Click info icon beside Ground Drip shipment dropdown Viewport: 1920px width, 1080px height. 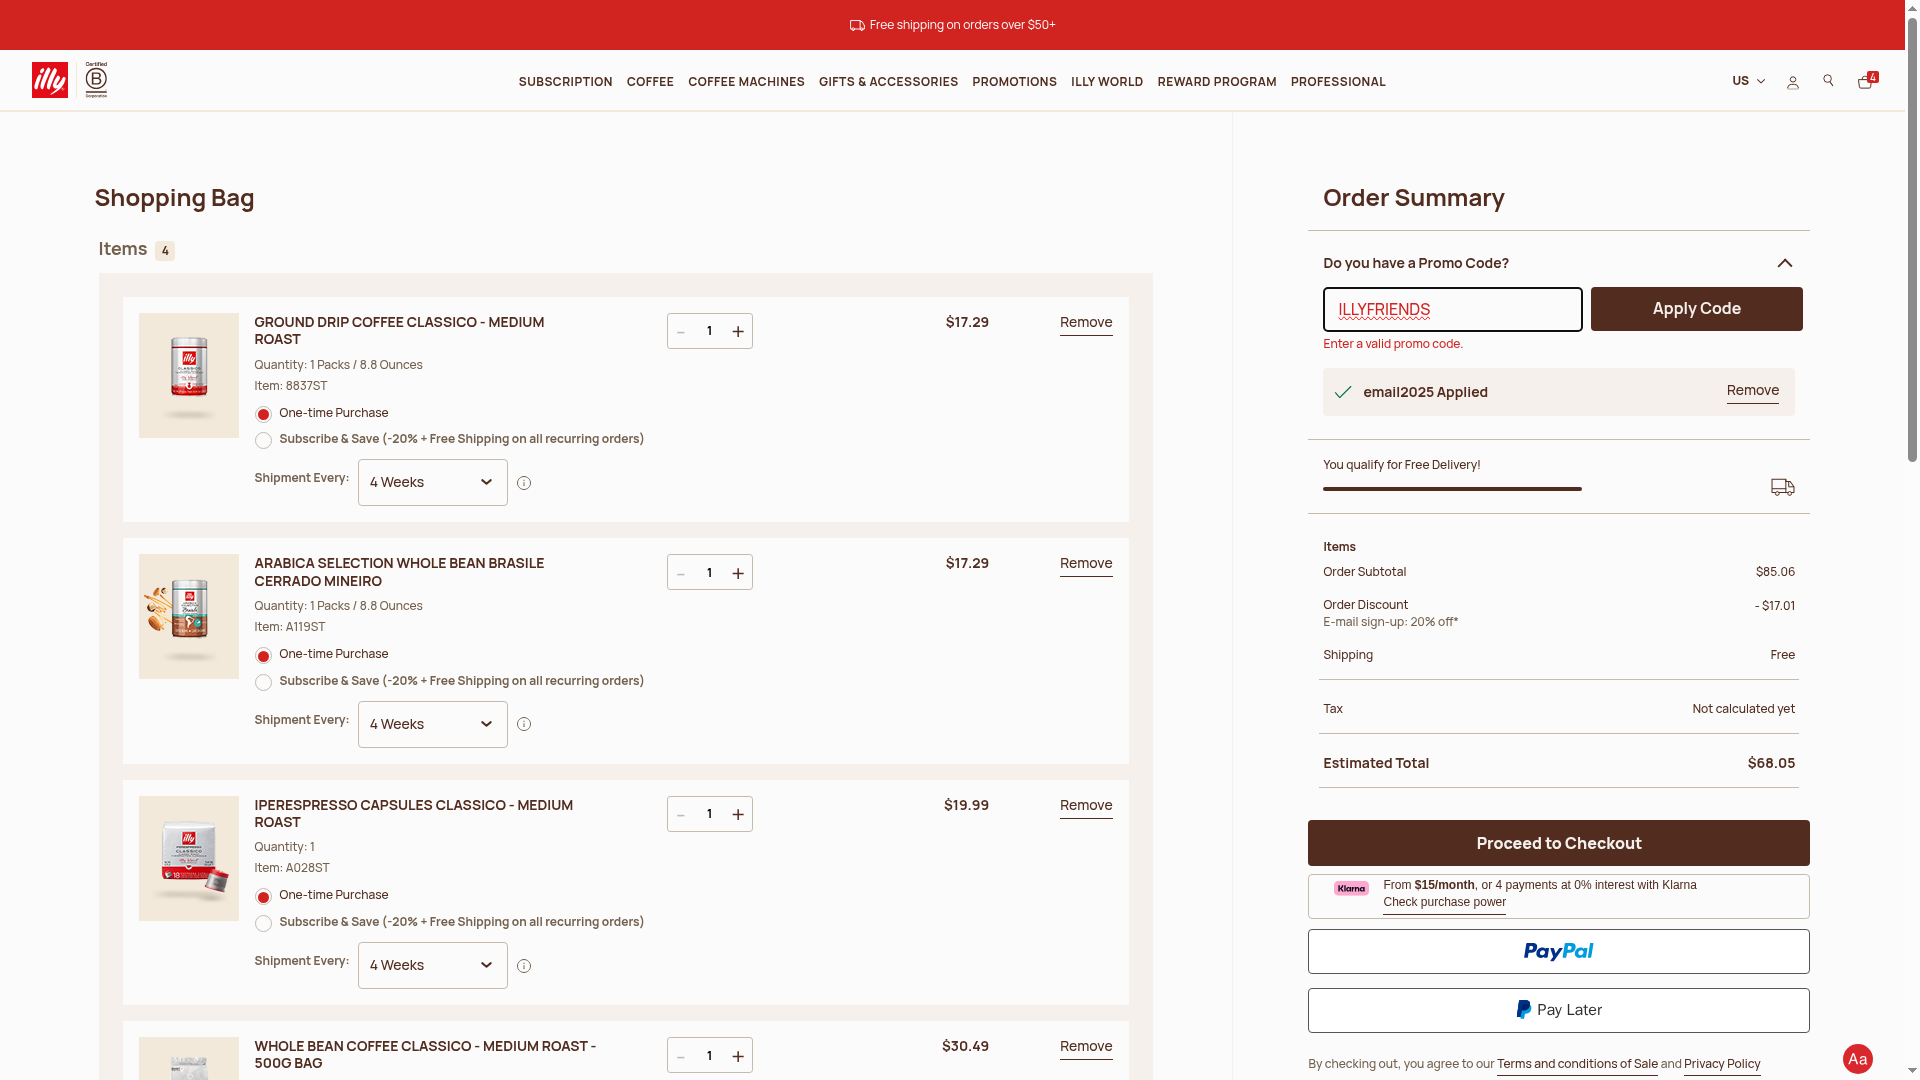coord(524,483)
